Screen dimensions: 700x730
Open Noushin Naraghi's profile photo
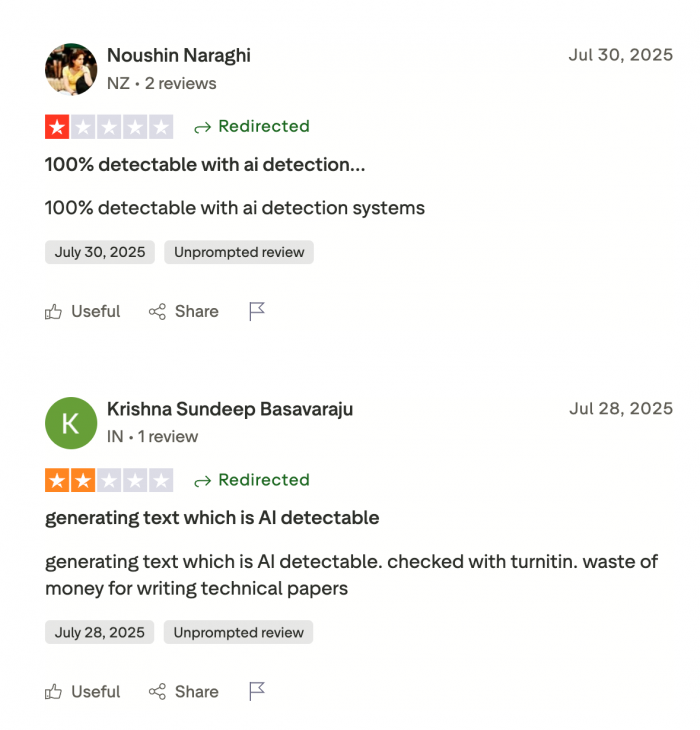(x=70, y=69)
